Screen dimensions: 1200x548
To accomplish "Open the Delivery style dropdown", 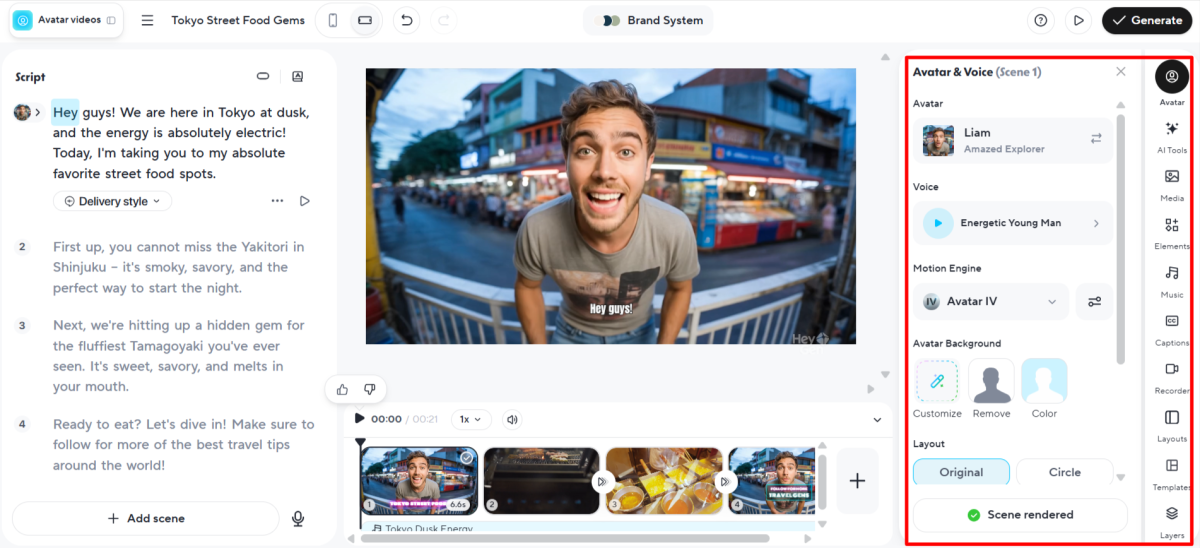I will 112,201.
